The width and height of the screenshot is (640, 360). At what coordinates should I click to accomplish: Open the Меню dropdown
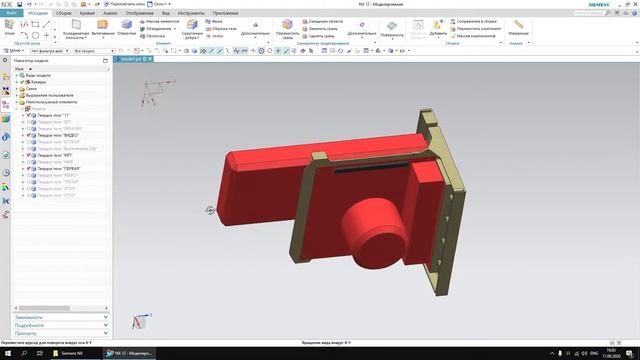click(14, 51)
